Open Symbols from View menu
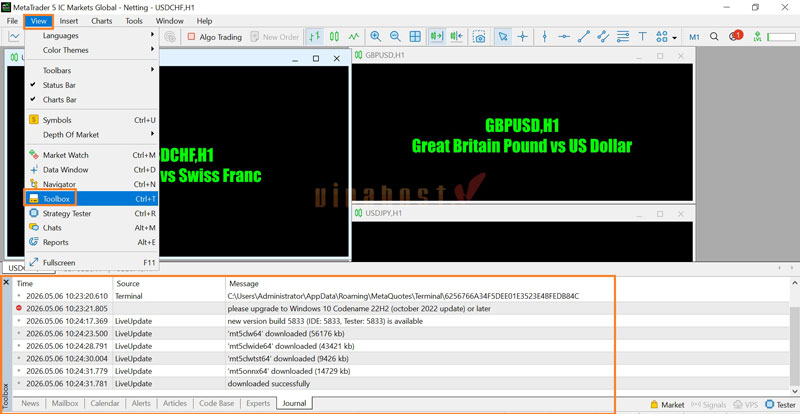Screen dimensions: 800x414 [x=92, y=120]
